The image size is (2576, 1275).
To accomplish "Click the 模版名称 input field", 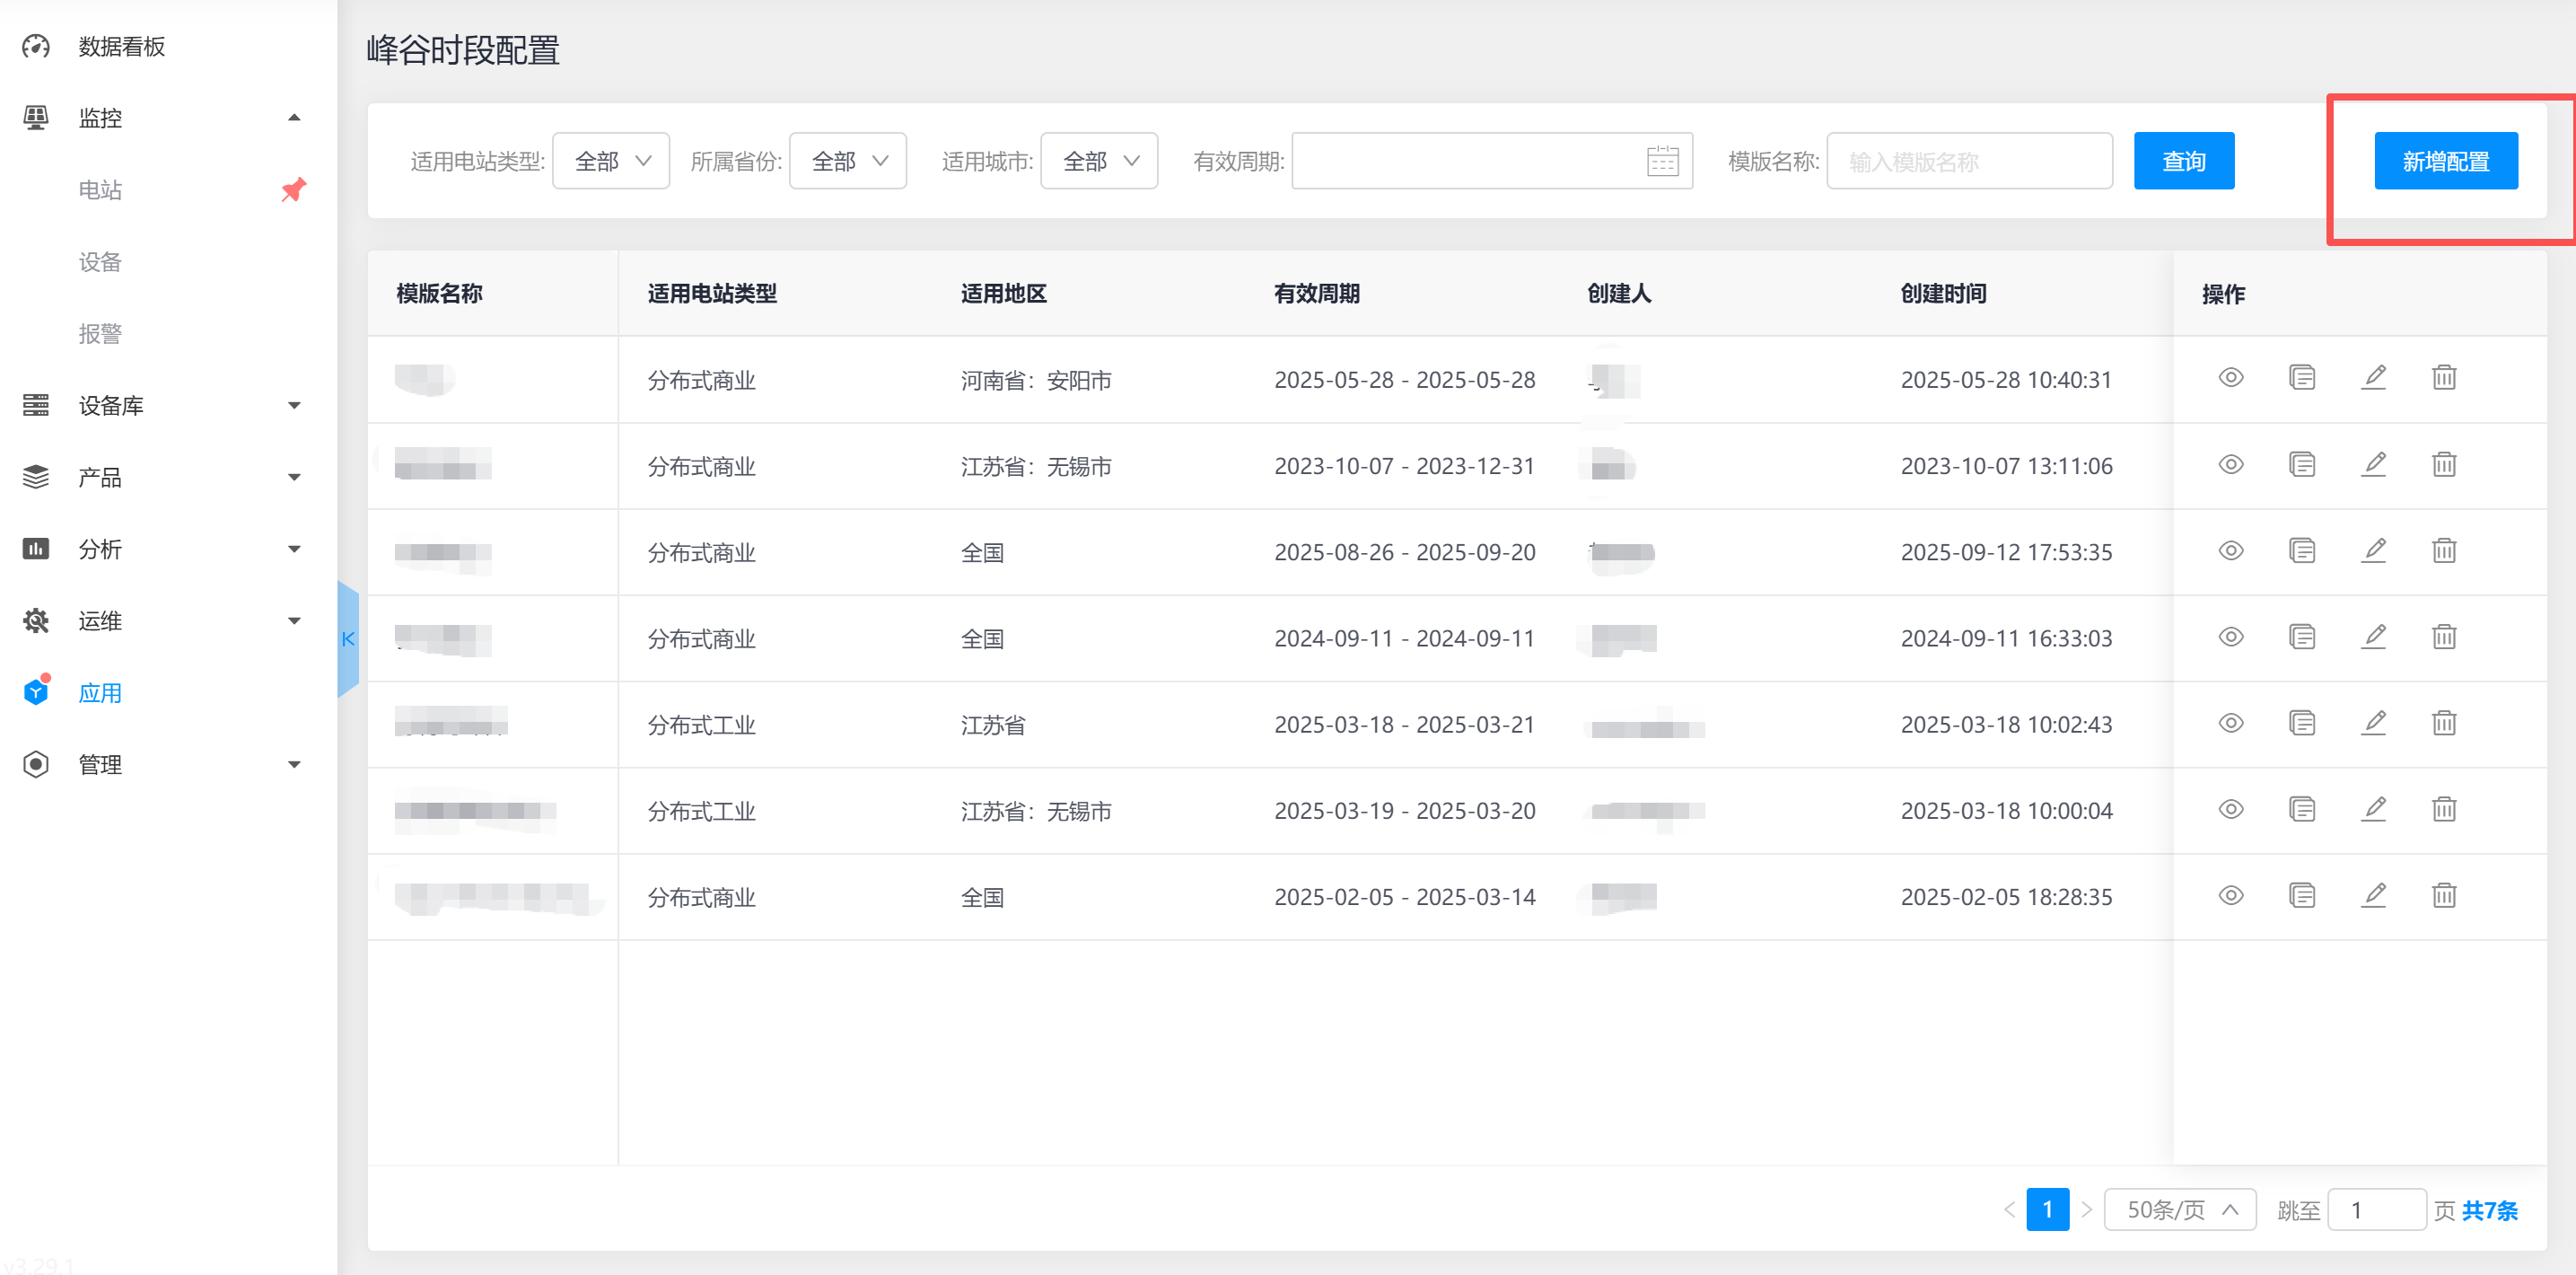I will pyautogui.click(x=1968, y=161).
